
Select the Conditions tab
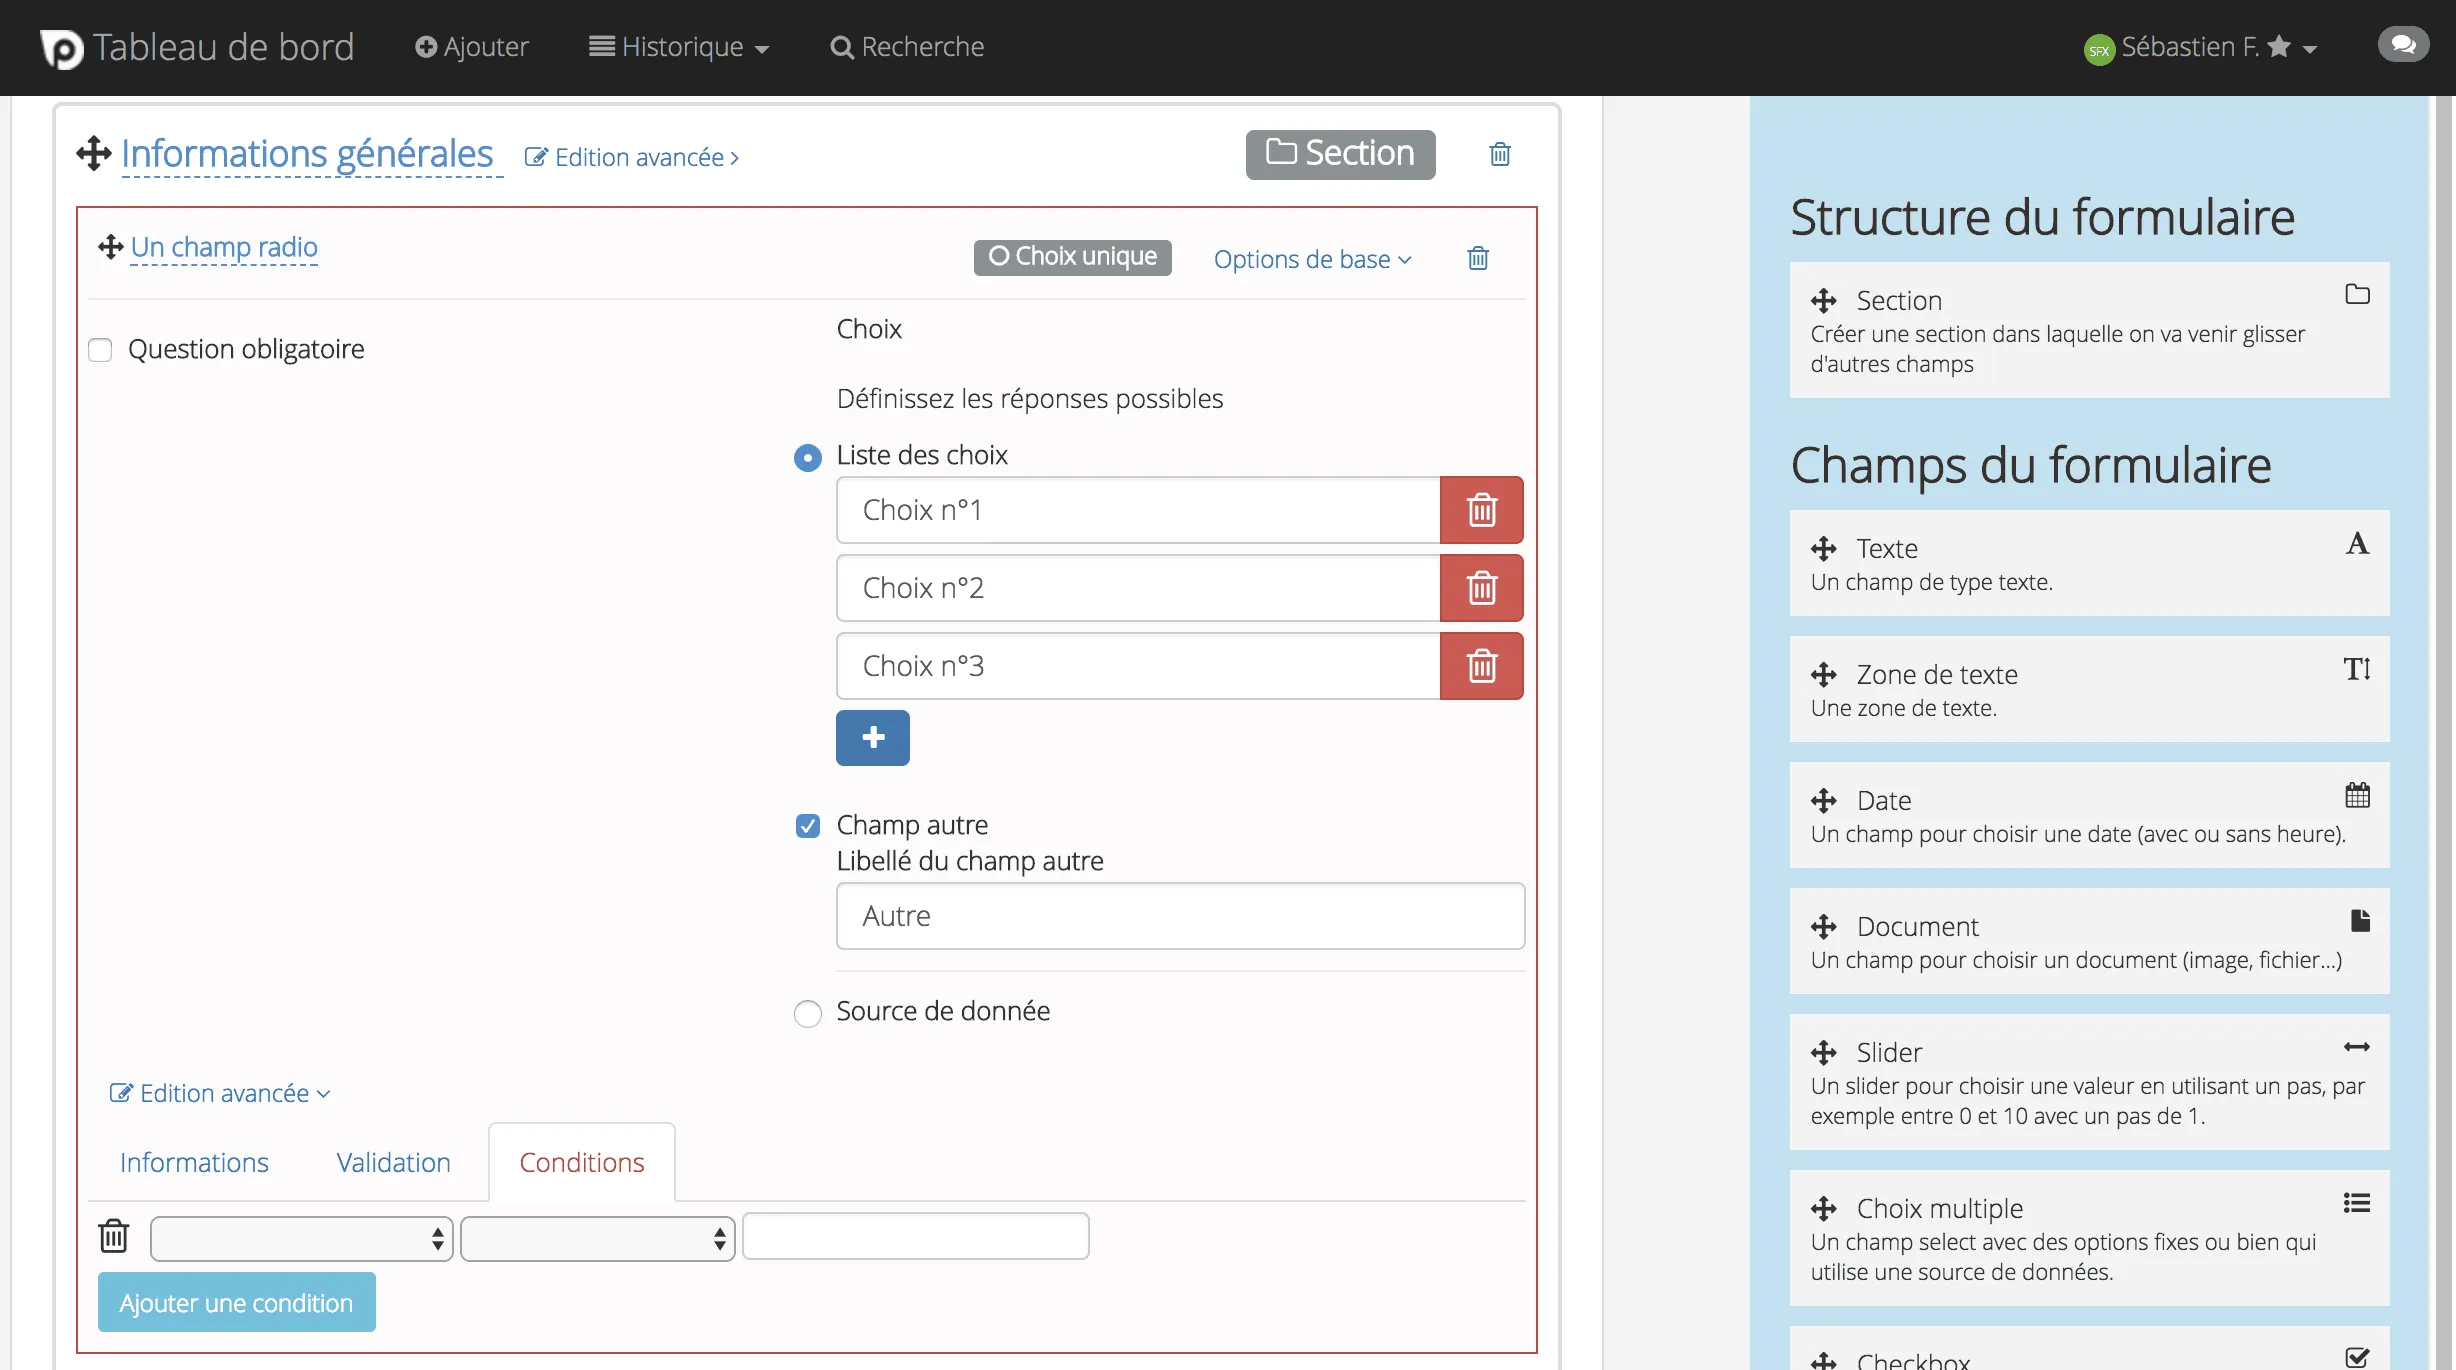coord(582,1162)
